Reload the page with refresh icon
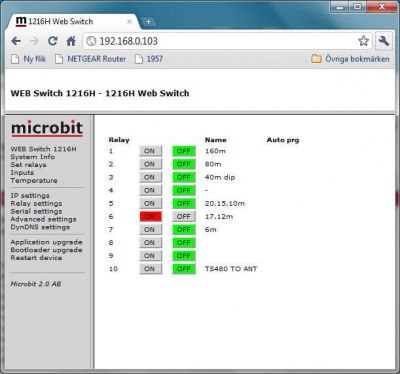The width and height of the screenshot is (400, 374). [53, 41]
